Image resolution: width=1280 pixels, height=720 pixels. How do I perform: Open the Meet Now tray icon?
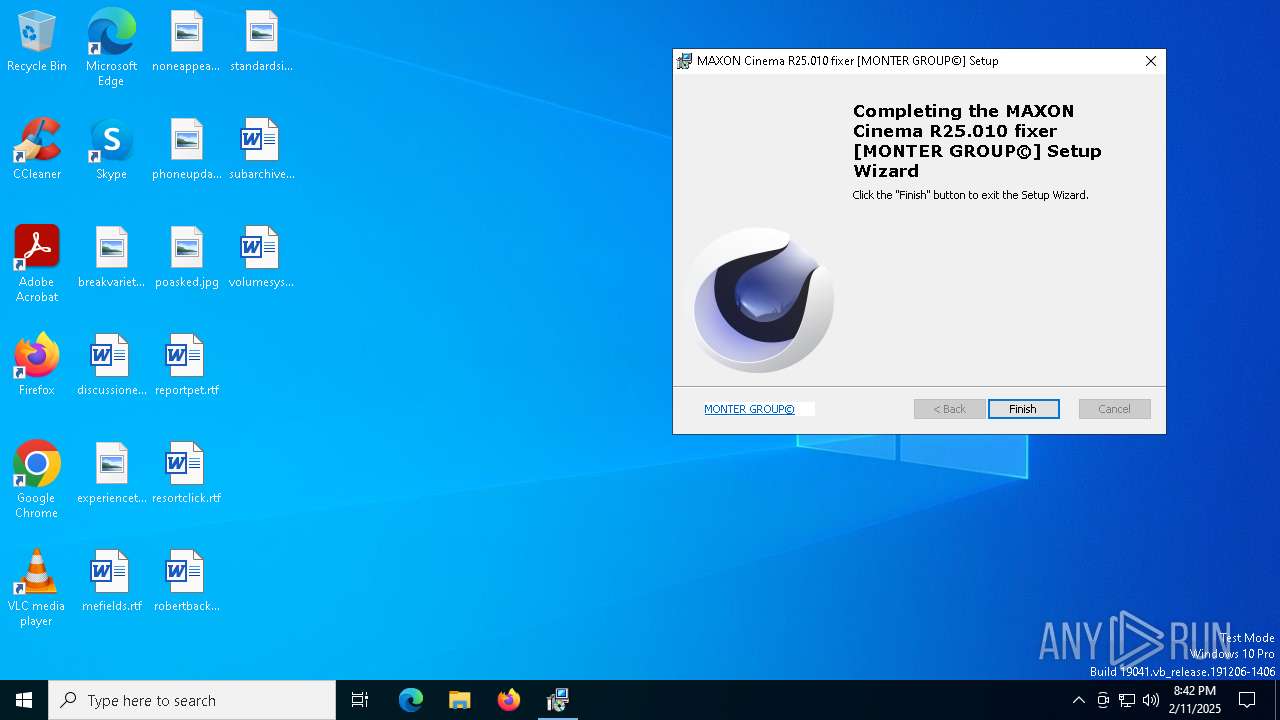click(1103, 700)
